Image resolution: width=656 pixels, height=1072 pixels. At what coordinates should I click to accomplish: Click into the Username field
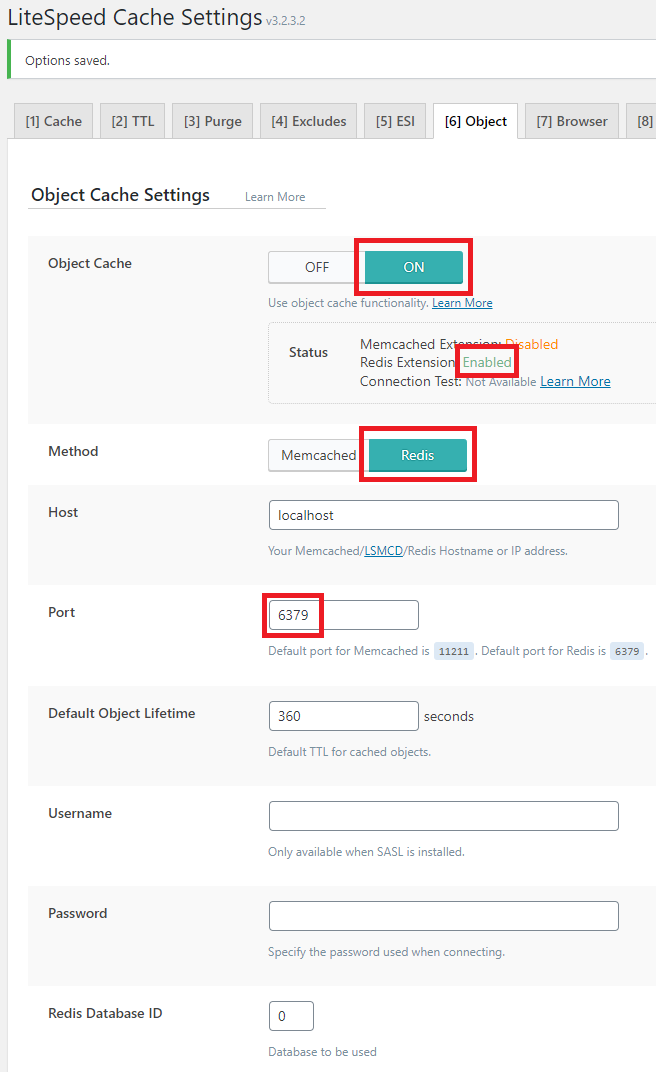tap(443, 816)
